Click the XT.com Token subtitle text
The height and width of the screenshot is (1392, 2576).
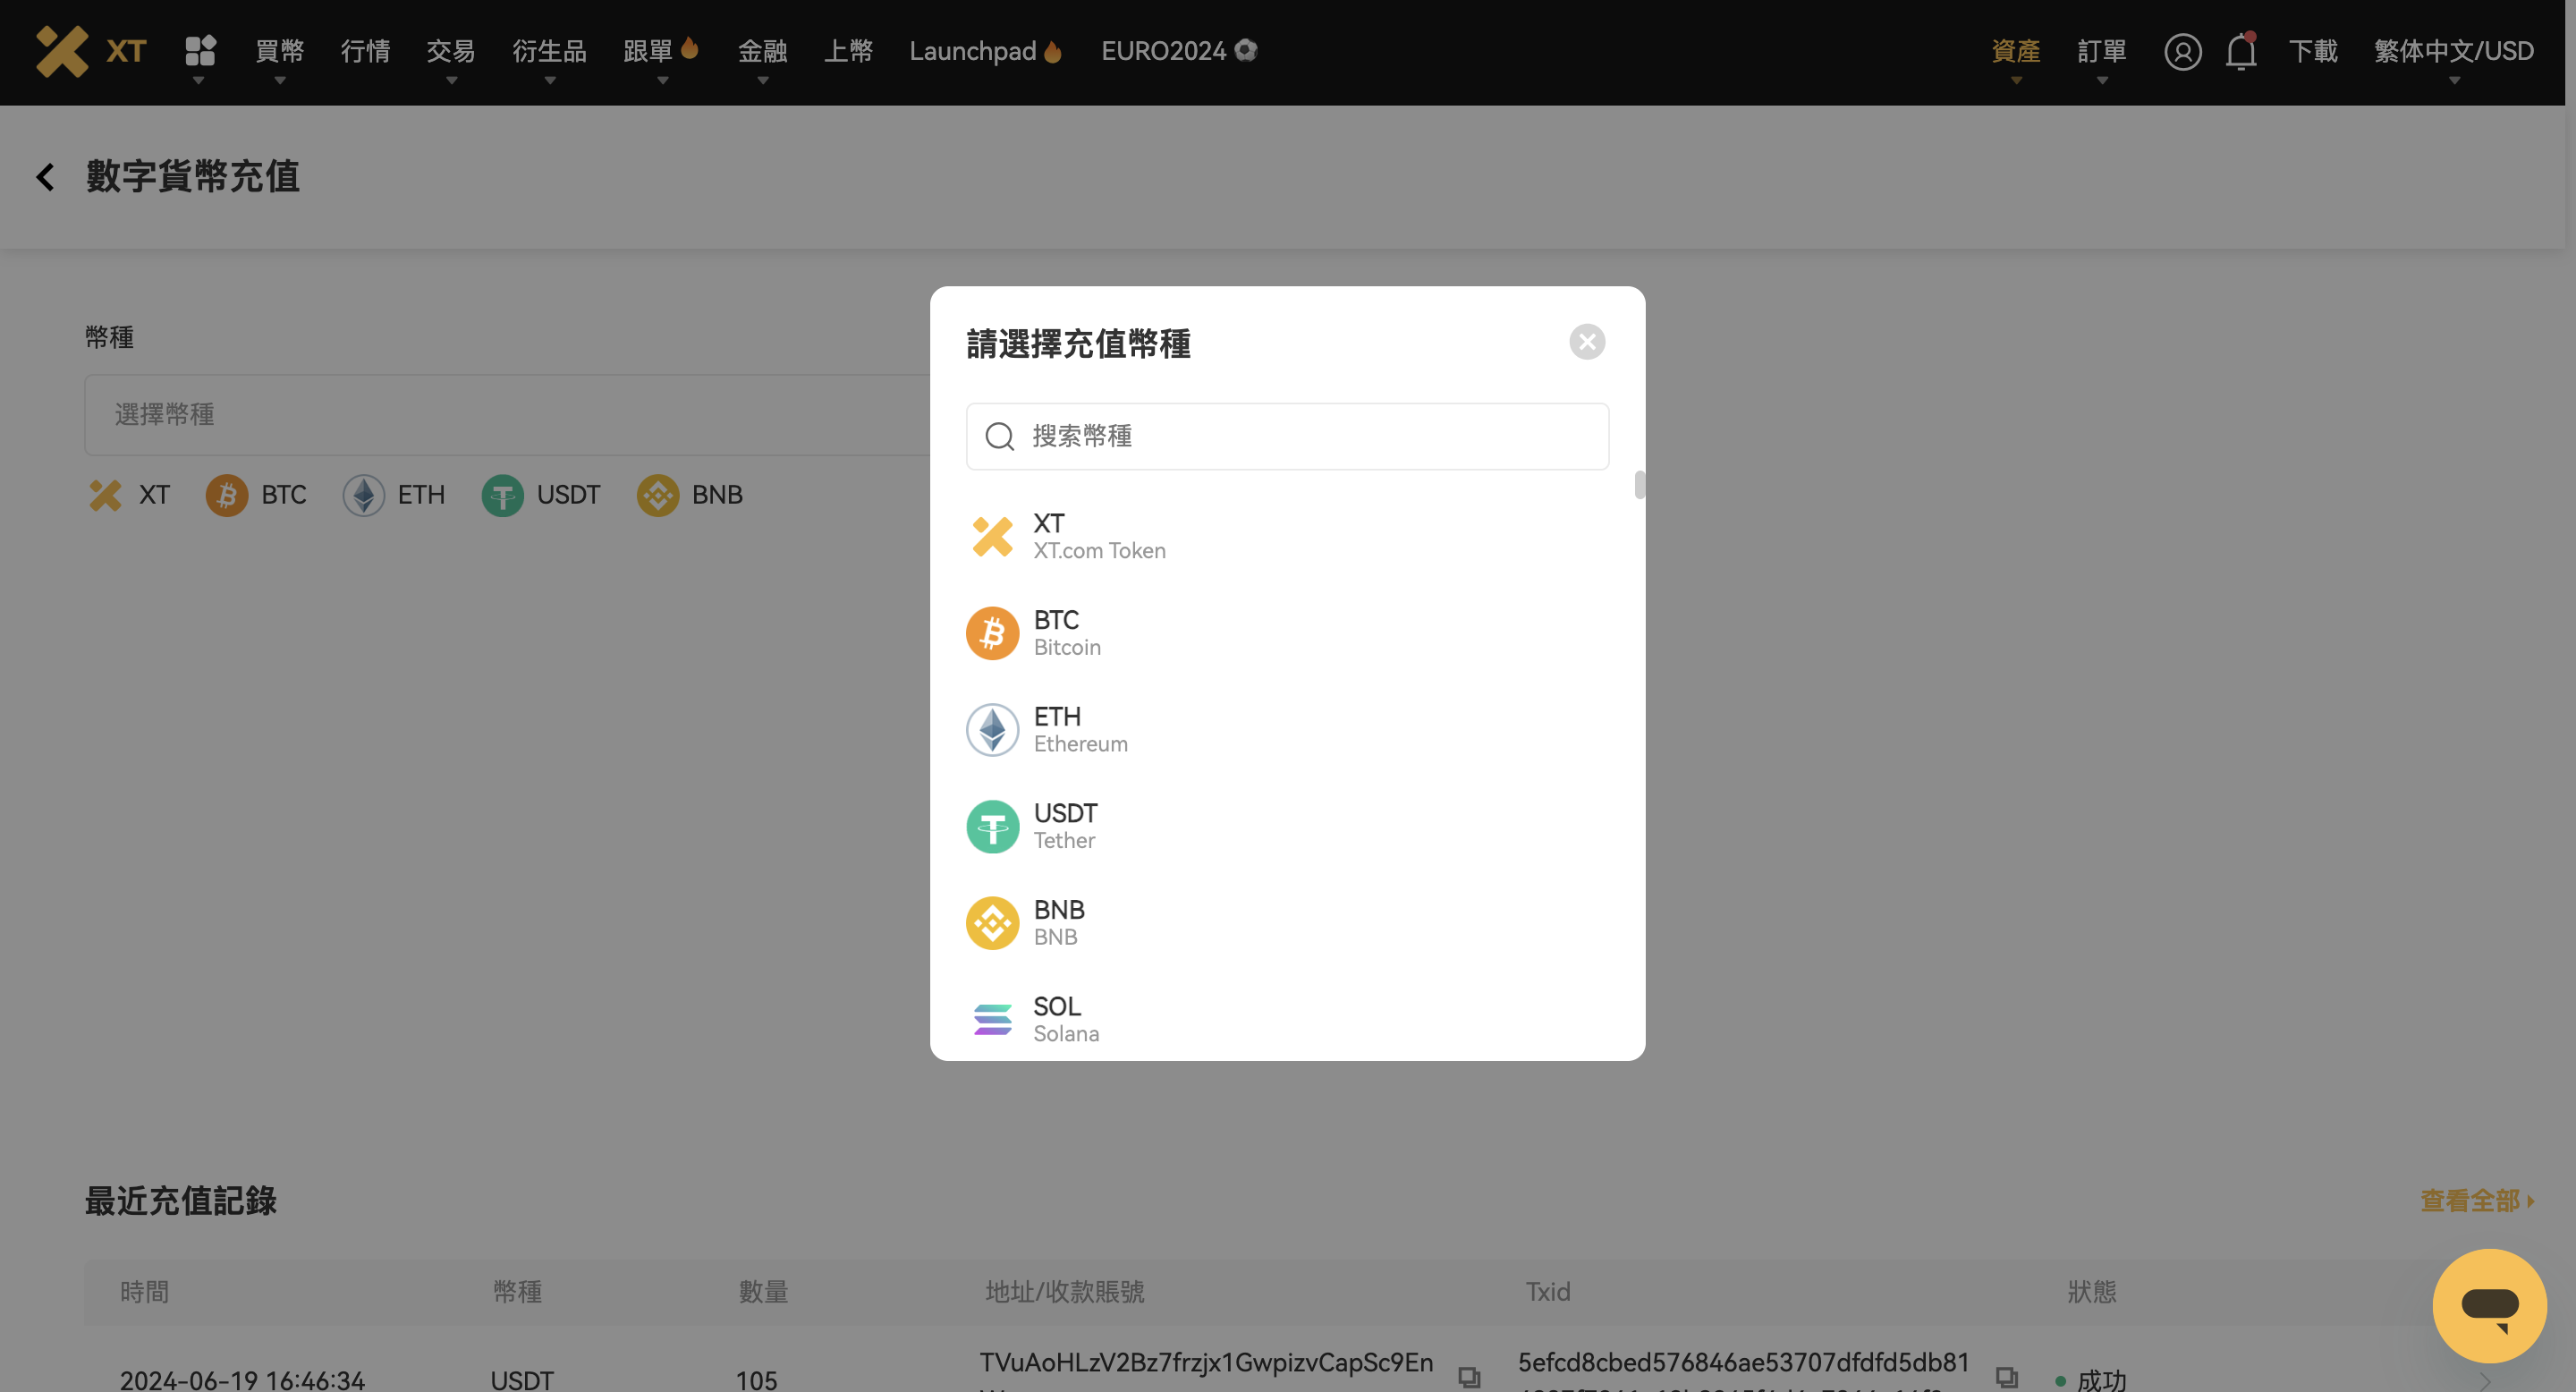(1099, 551)
